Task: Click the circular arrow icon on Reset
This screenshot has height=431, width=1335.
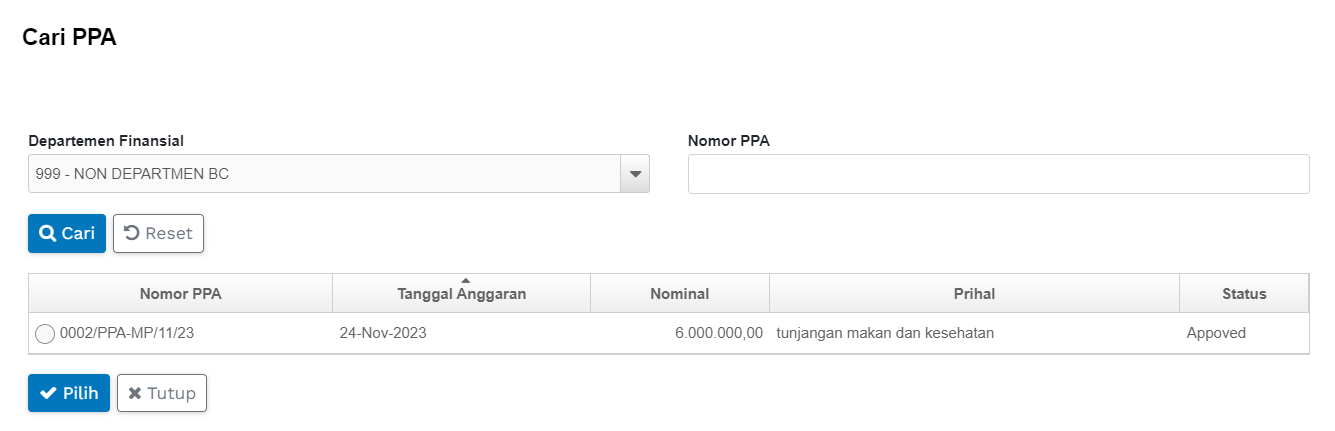Action: click(x=131, y=234)
